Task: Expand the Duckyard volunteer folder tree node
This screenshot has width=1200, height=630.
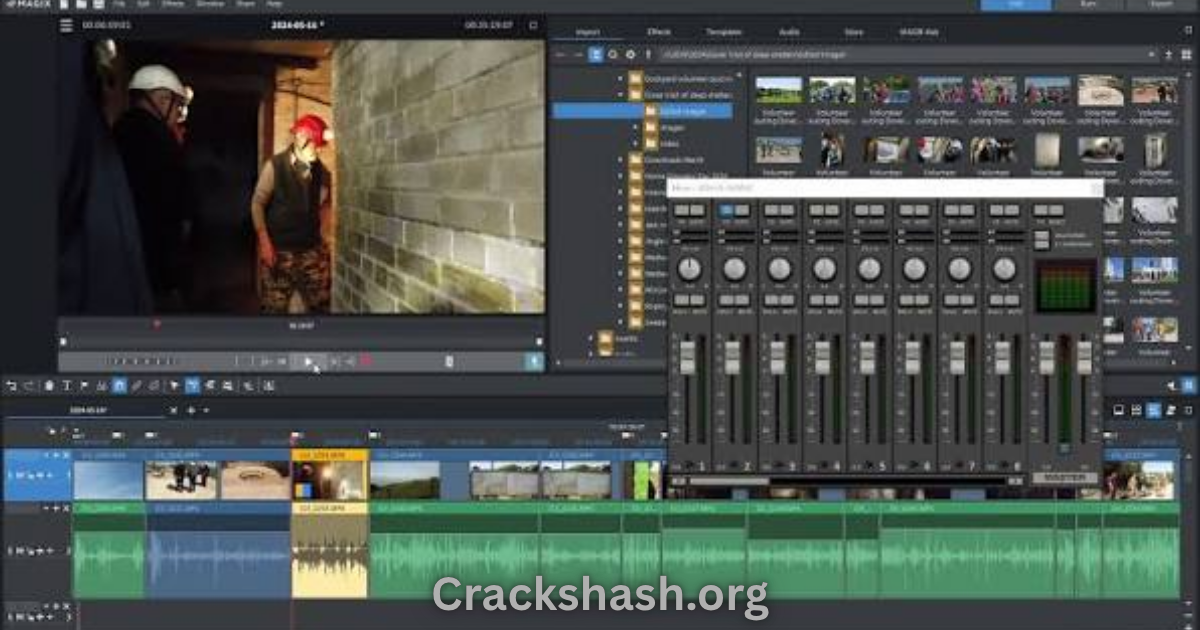Action: click(621, 76)
